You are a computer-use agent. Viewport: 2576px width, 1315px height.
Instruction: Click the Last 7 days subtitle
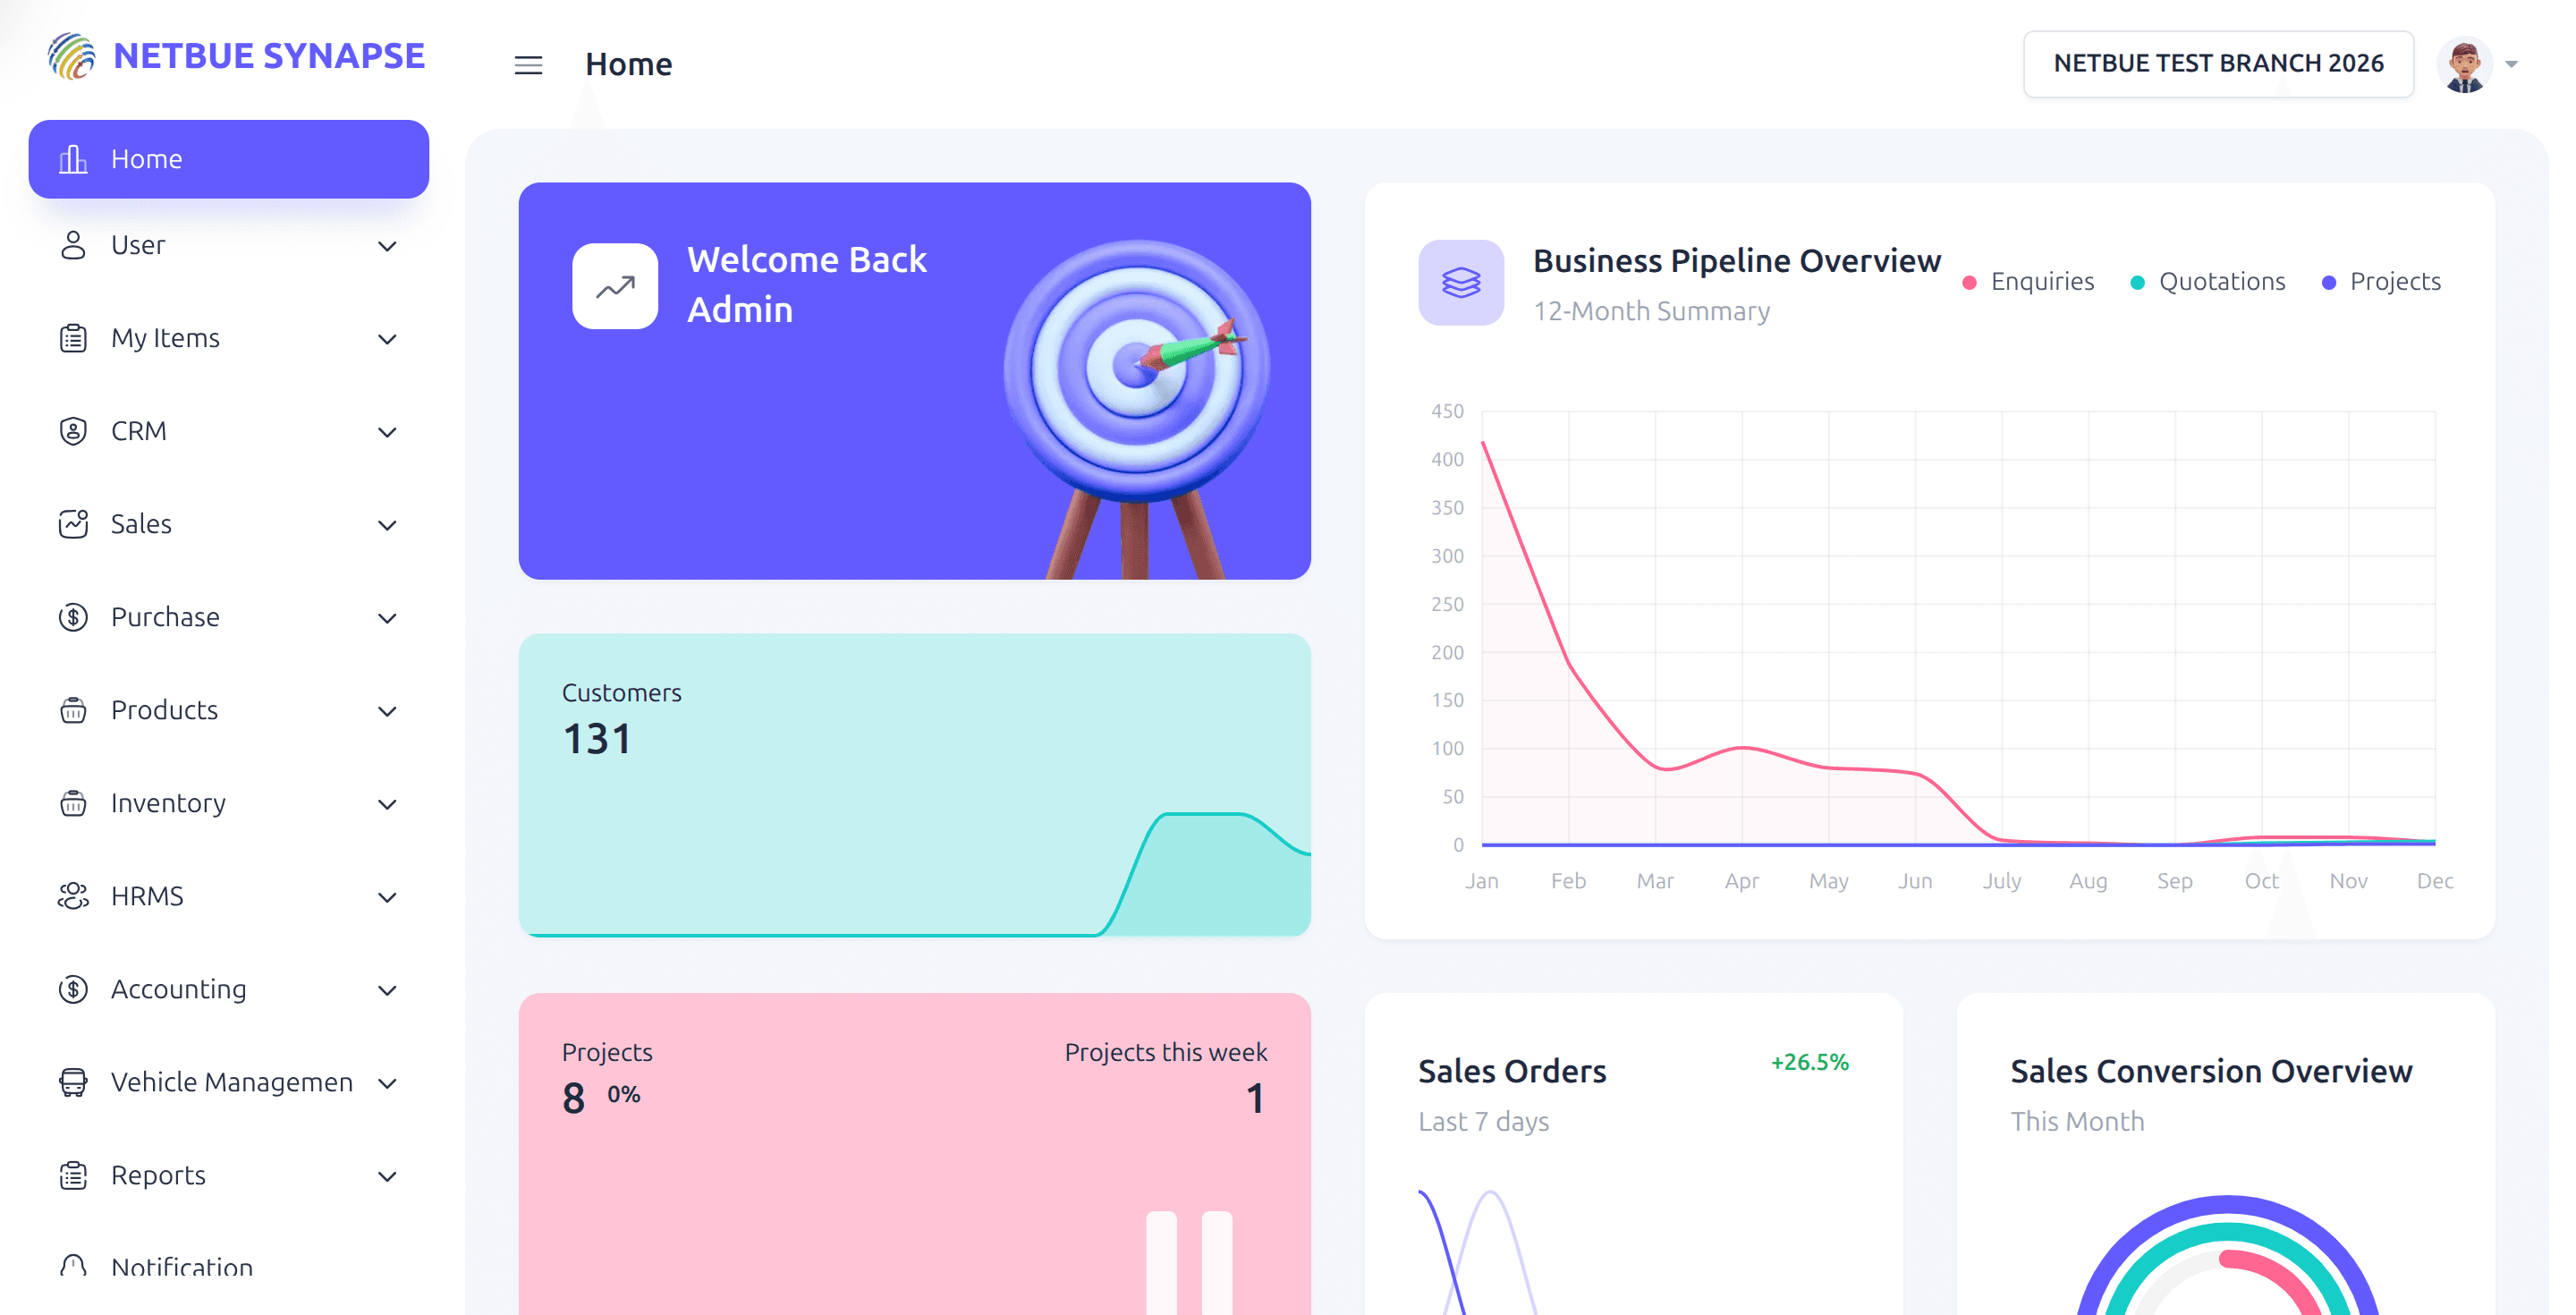(x=1483, y=1122)
